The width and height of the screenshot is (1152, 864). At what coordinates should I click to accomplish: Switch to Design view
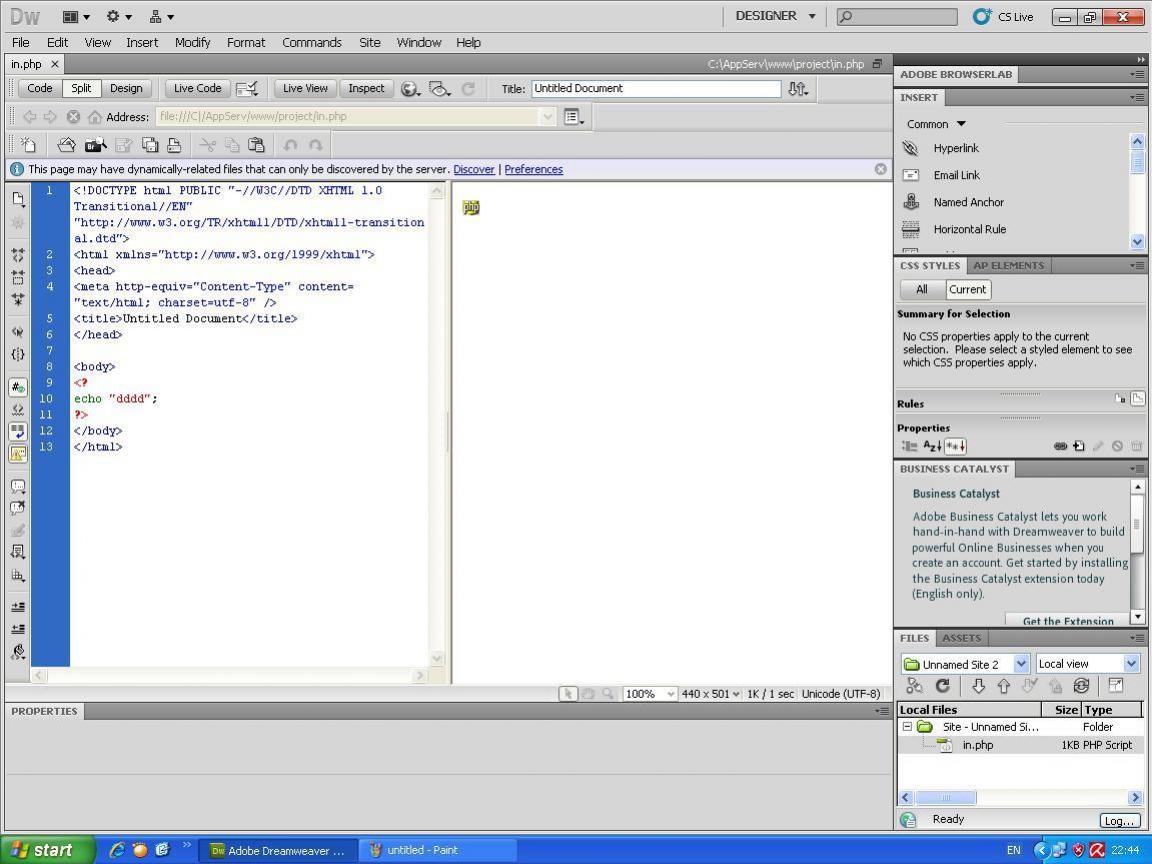[126, 88]
